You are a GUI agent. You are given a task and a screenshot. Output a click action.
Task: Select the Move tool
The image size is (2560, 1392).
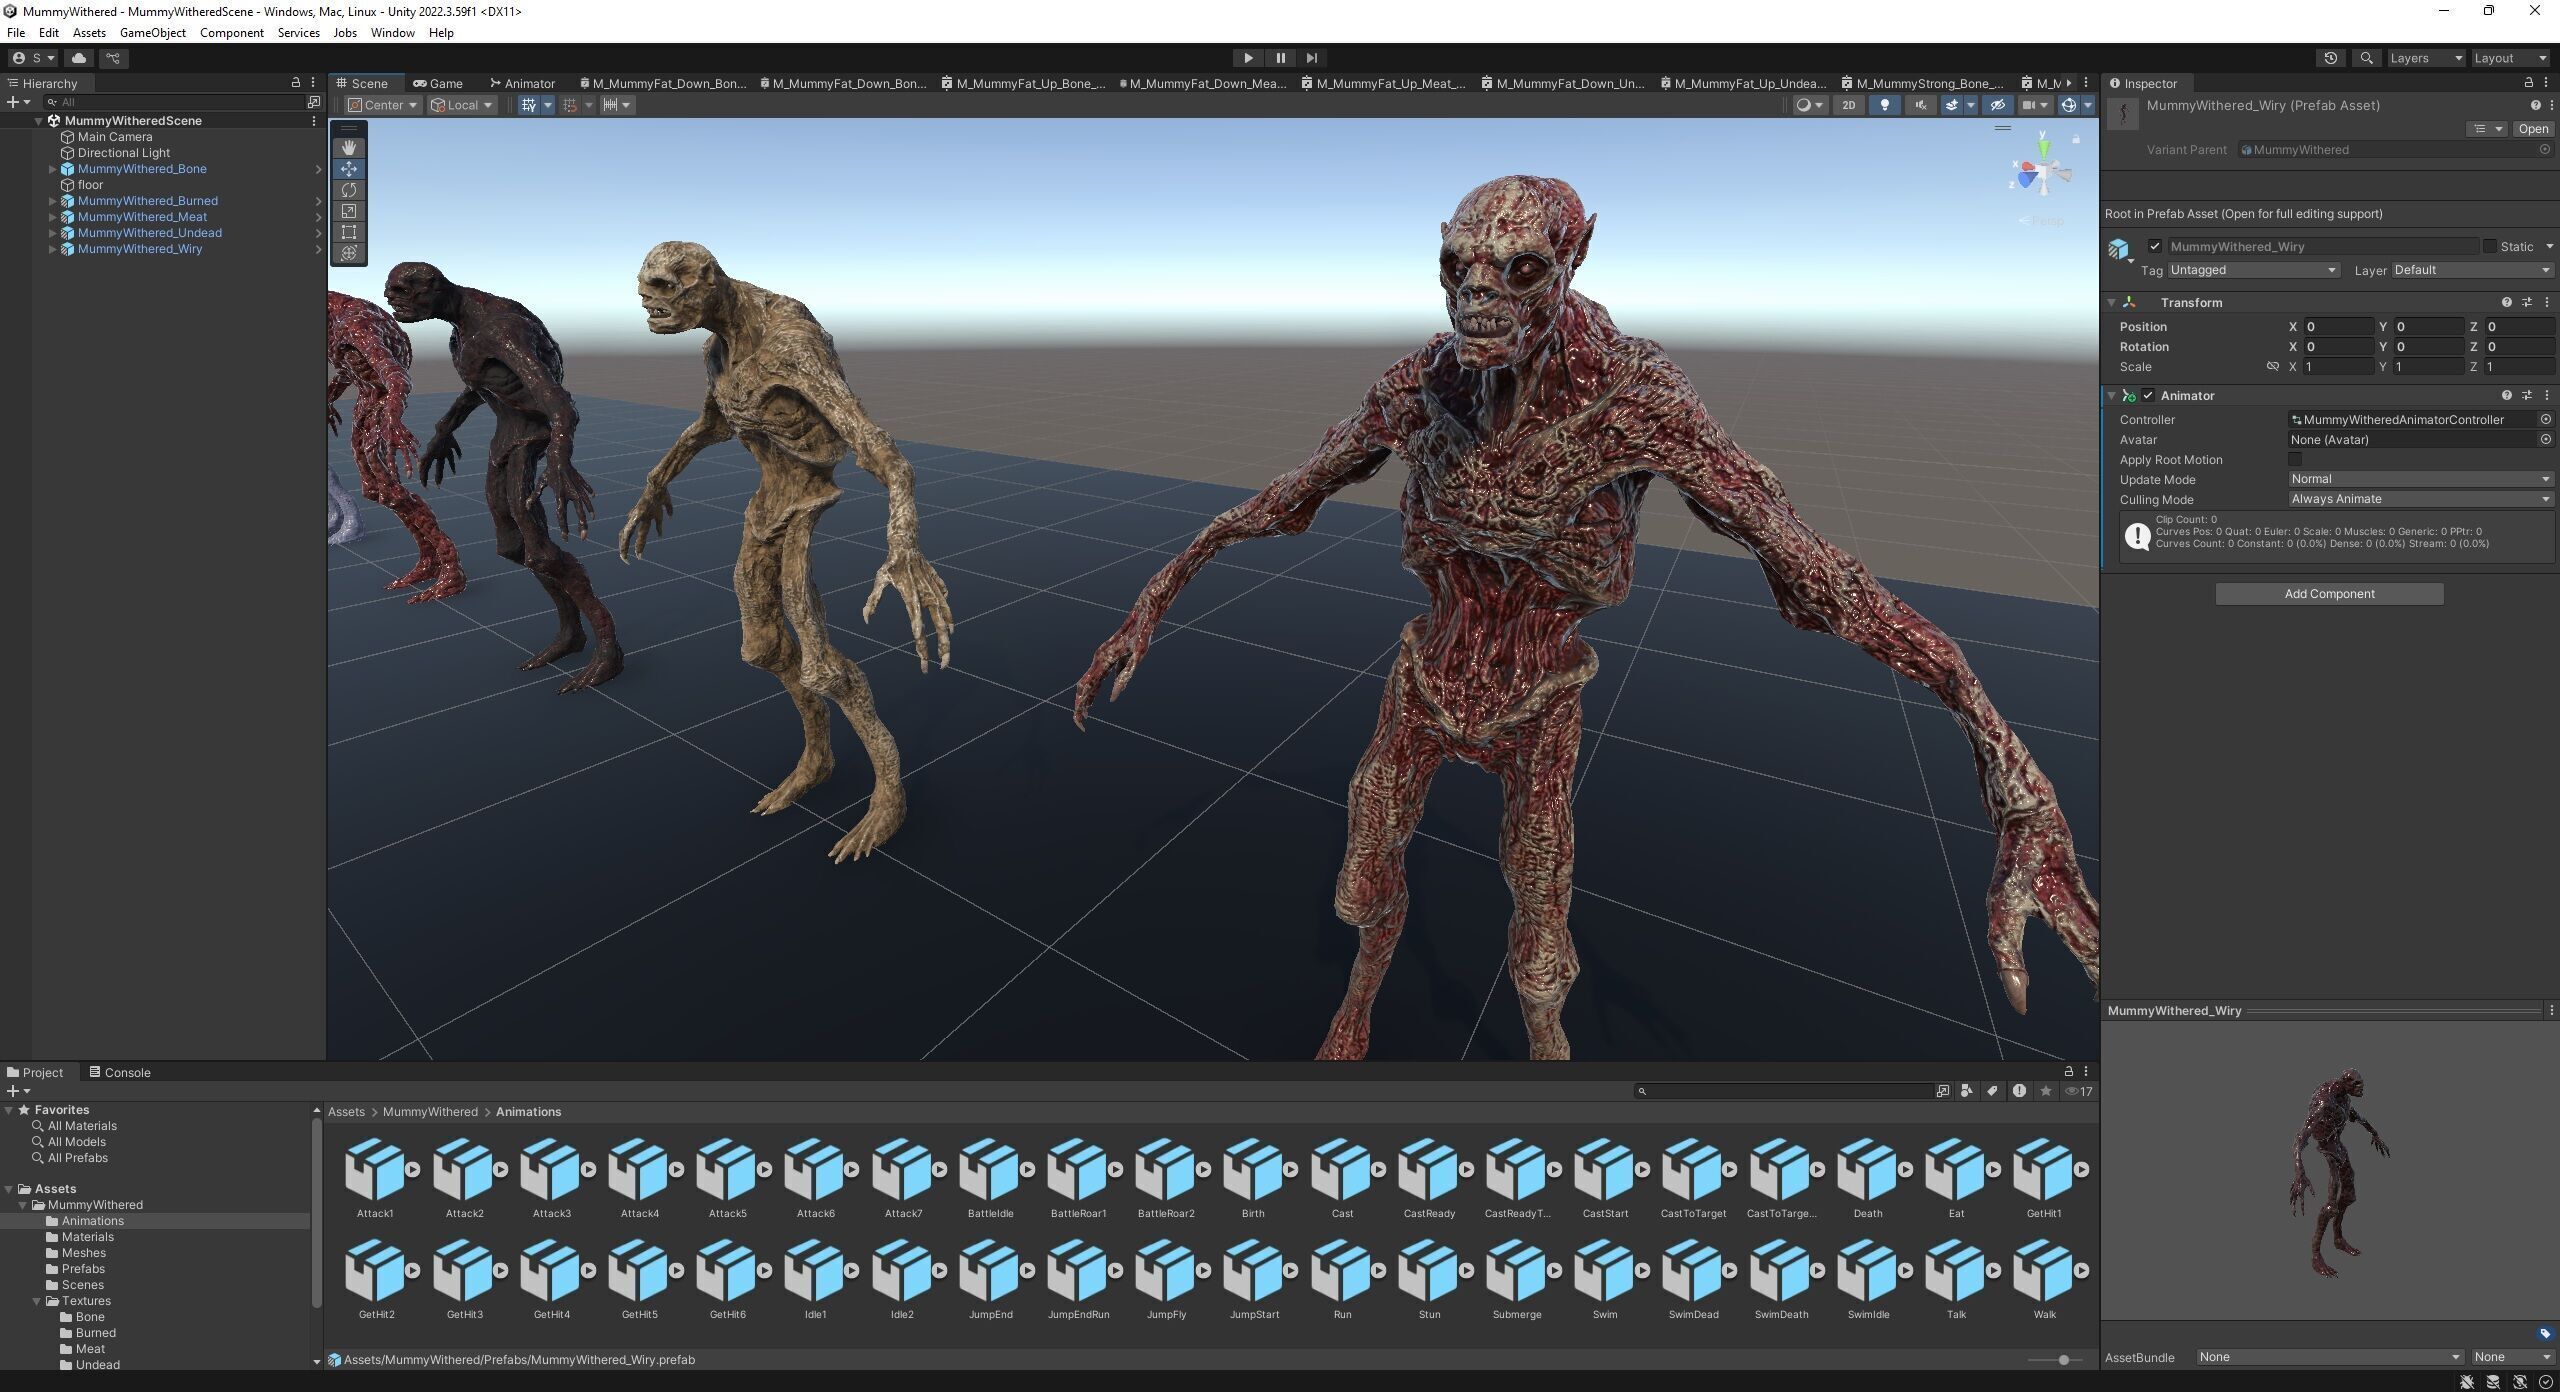[348, 169]
